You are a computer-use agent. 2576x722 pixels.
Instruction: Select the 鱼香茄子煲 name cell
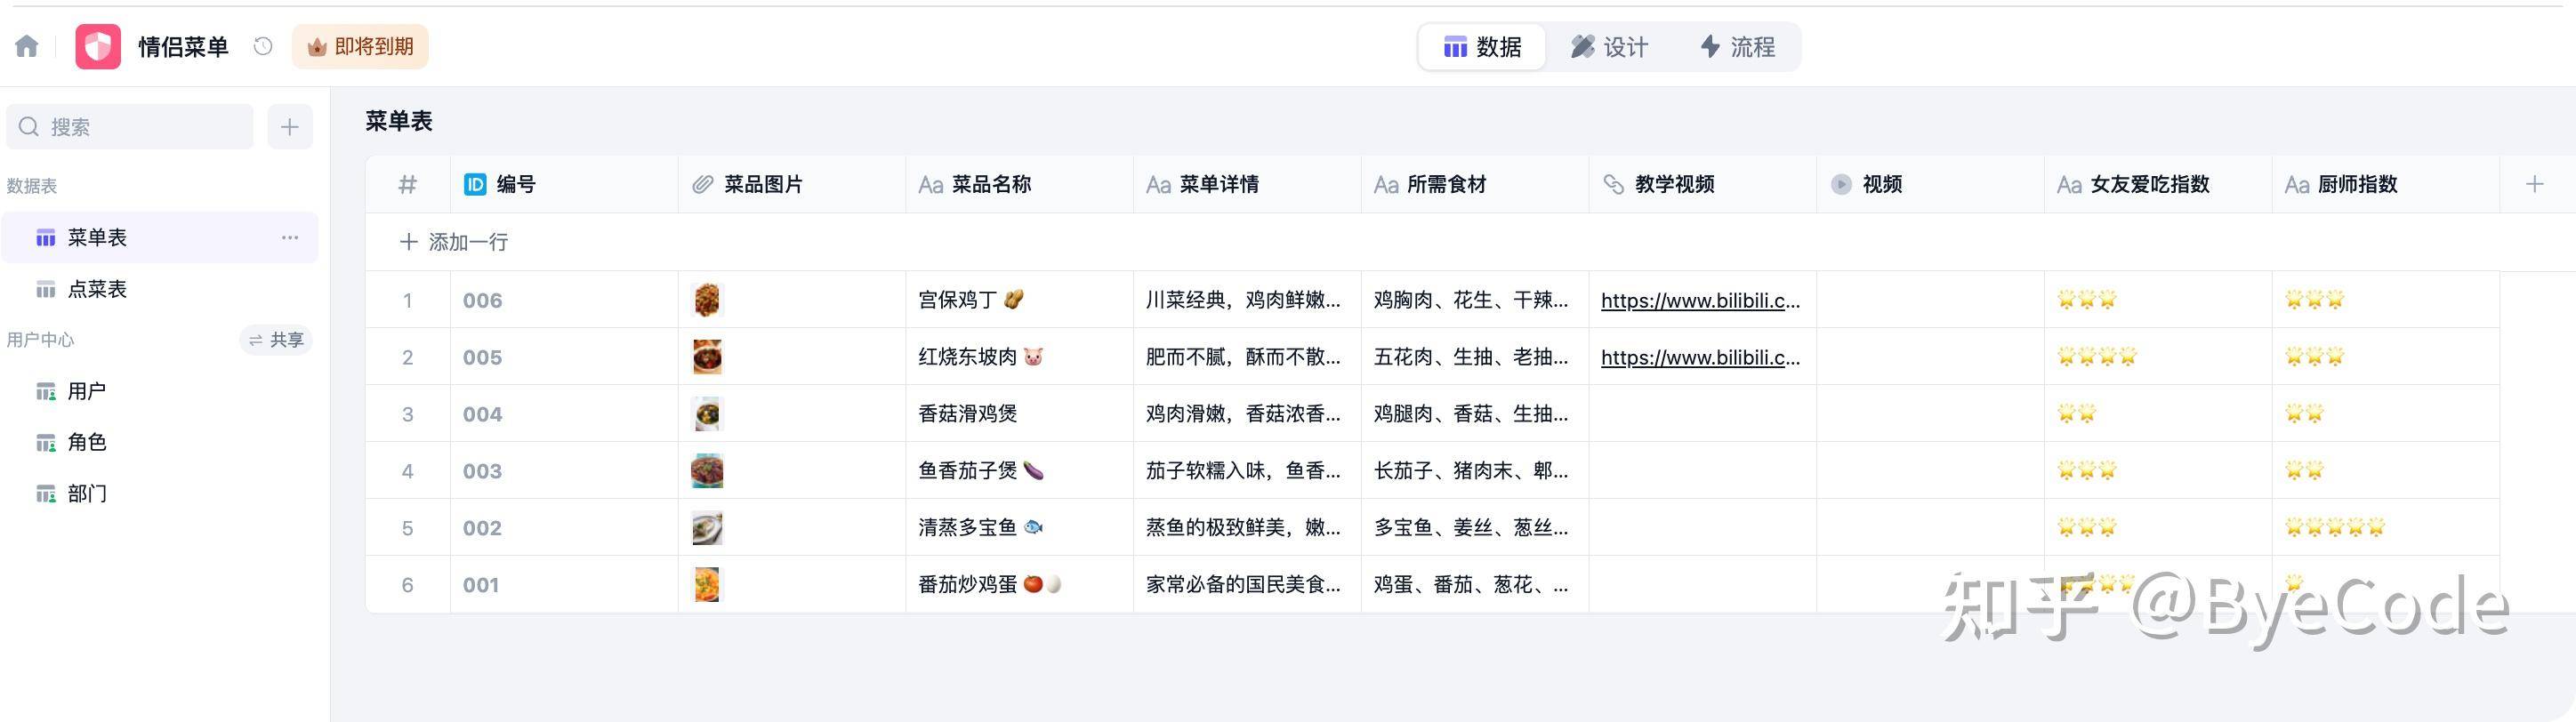1020,471
